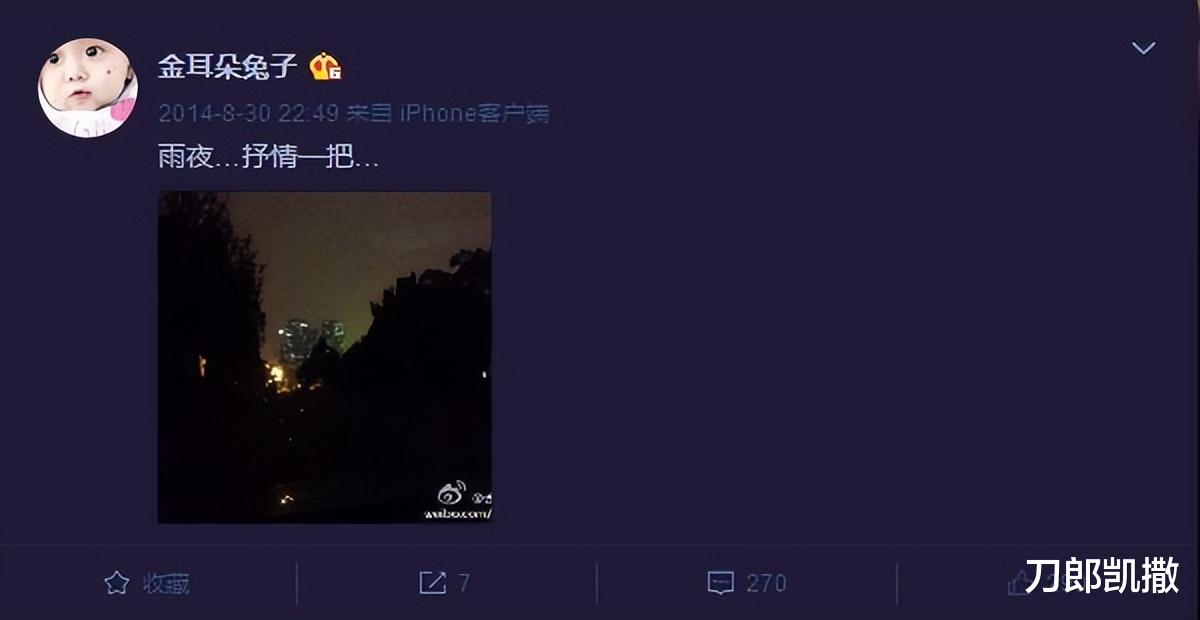Click the comment speech-bubble icon
Image resolution: width=1200 pixels, height=620 pixels.
point(720,583)
